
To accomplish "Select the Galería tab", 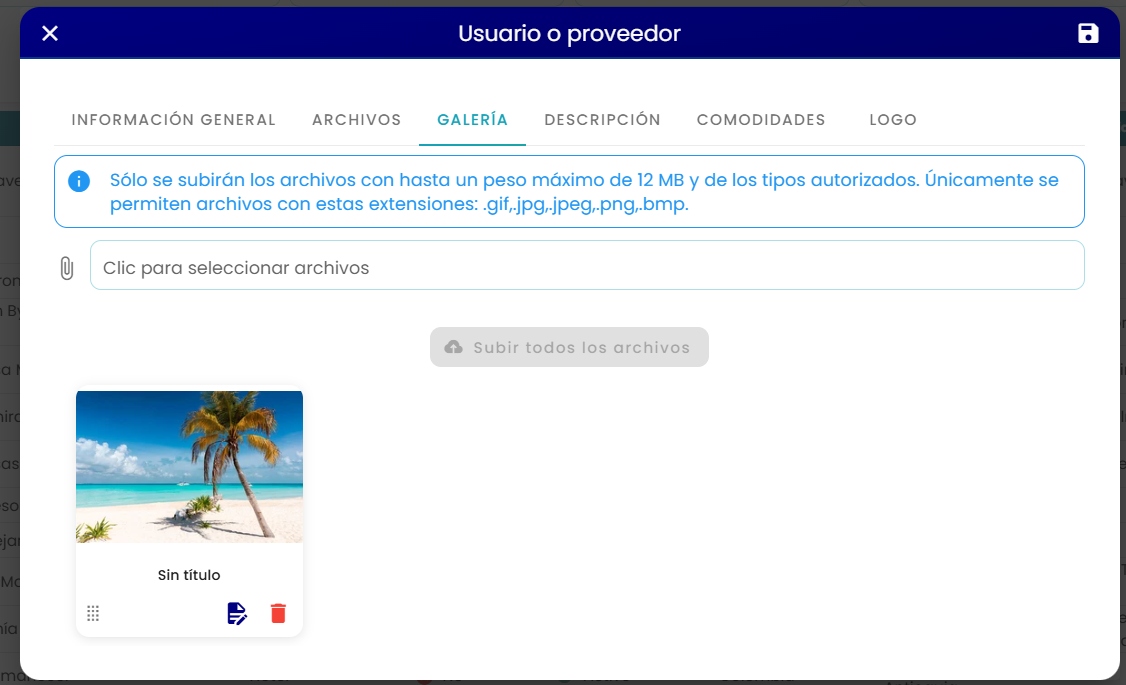I will point(473,120).
